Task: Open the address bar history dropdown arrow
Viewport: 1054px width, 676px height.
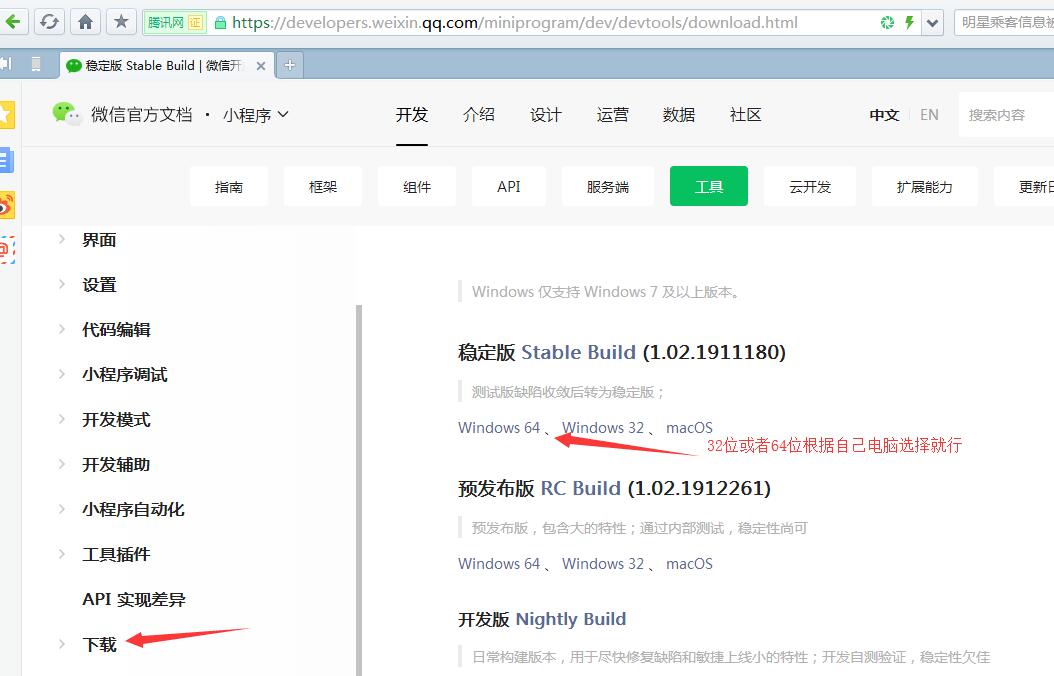Action: pos(932,23)
